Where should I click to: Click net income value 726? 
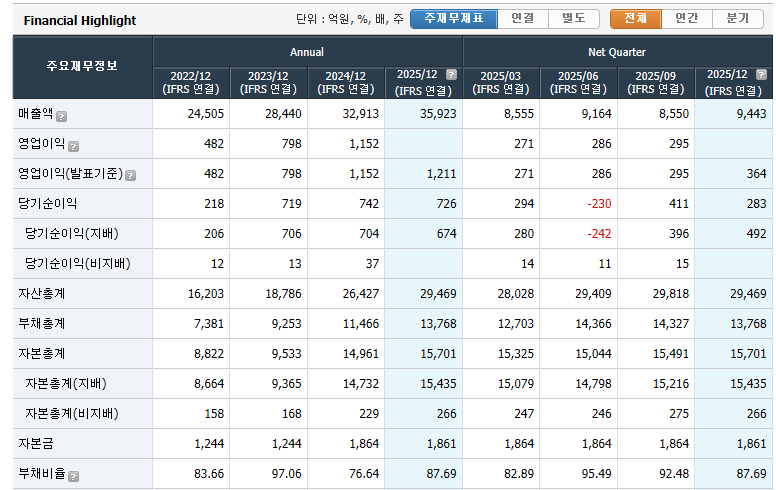point(446,203)
